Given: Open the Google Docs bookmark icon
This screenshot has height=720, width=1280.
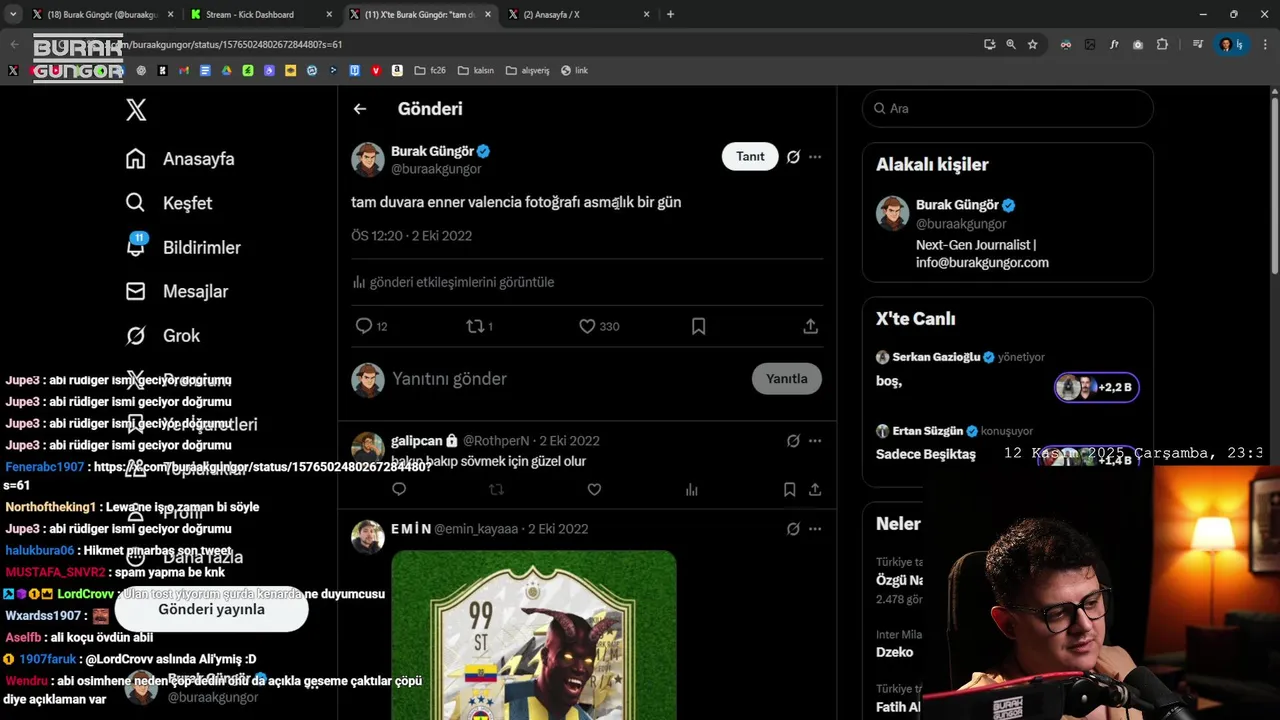Looking at the screenshot, I should pos(205,71).
